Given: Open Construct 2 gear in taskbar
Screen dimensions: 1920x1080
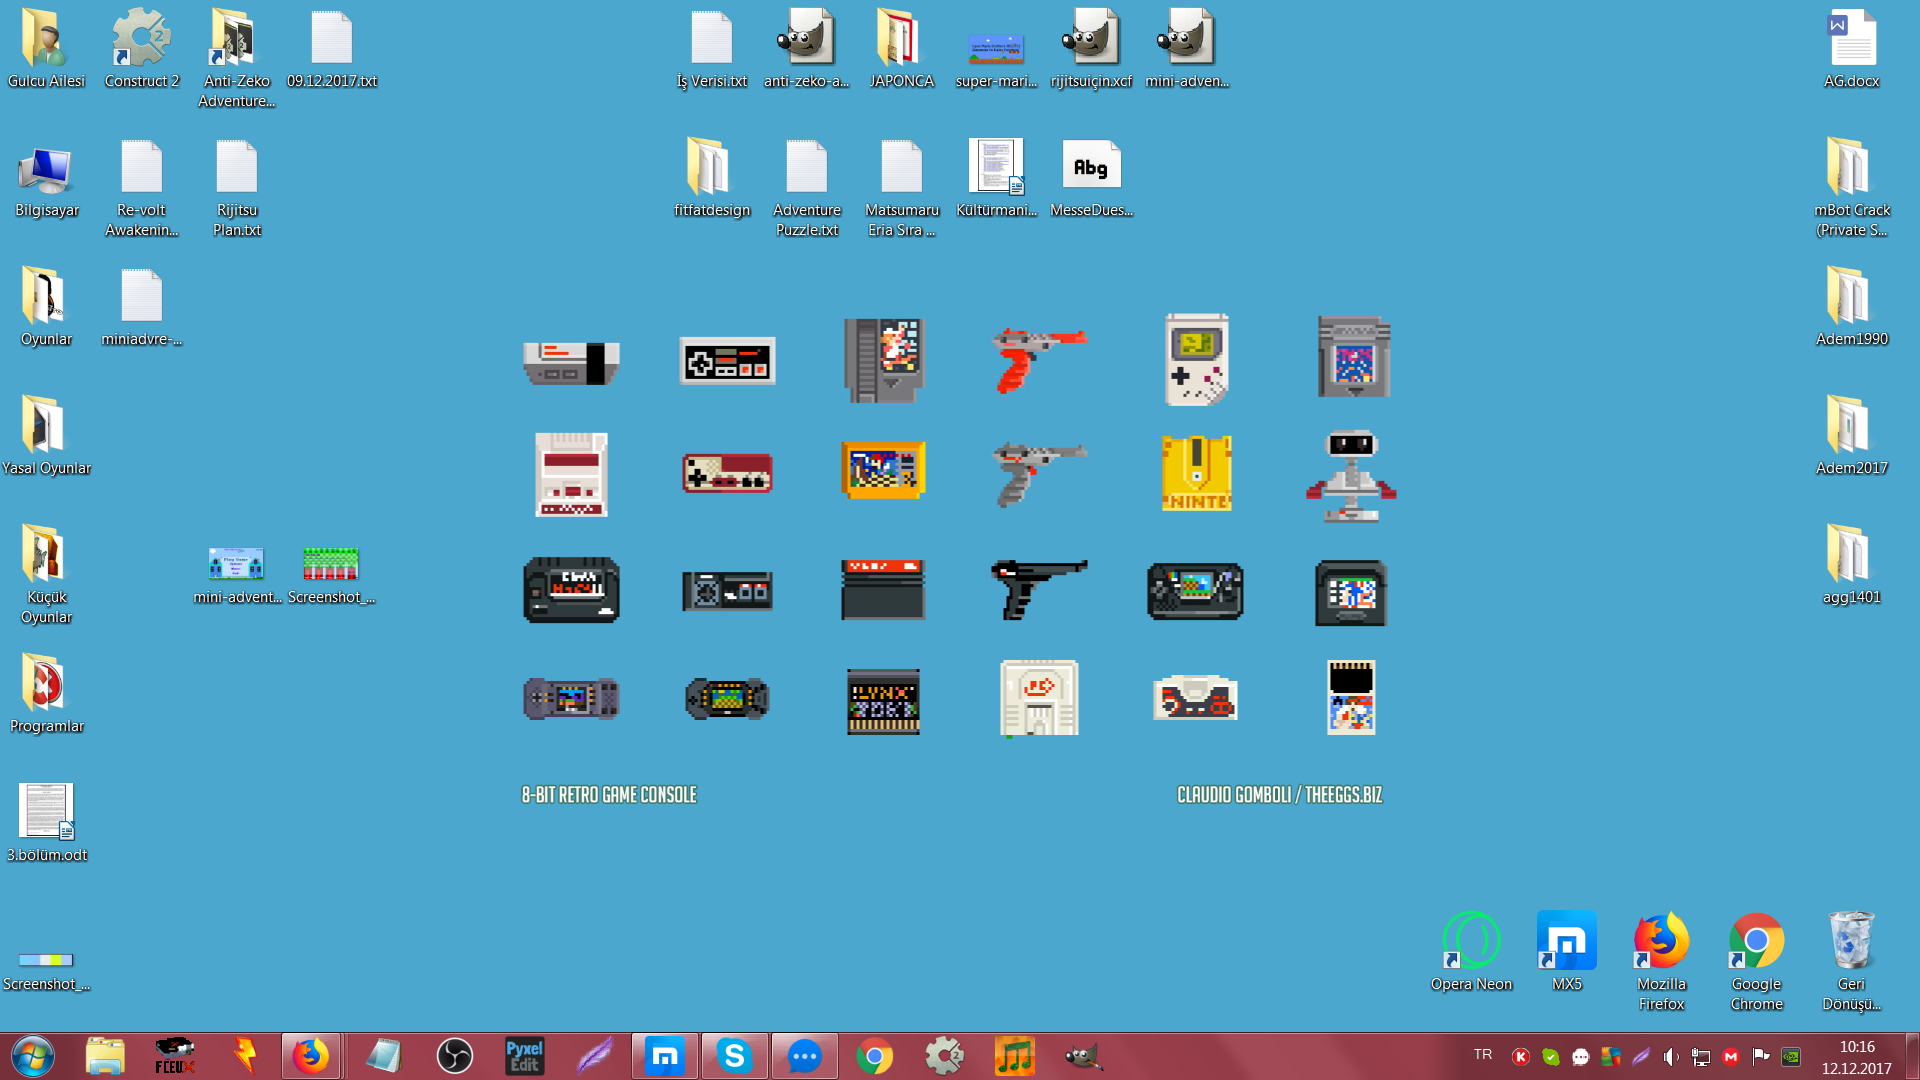Looking at the screenshot, I should (945, 1056).
